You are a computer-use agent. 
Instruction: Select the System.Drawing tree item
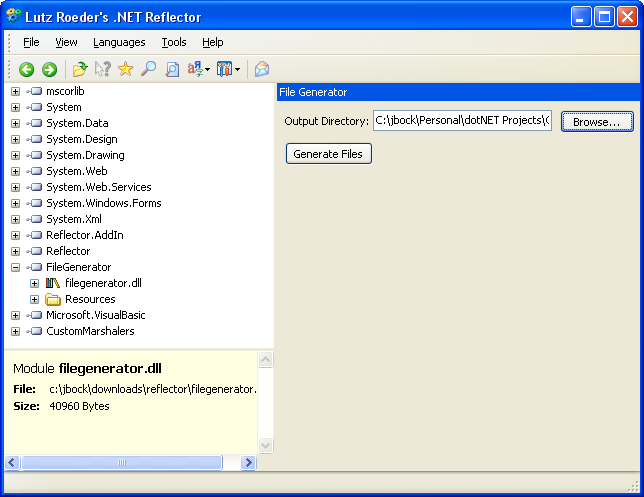[x=85, y=155]
